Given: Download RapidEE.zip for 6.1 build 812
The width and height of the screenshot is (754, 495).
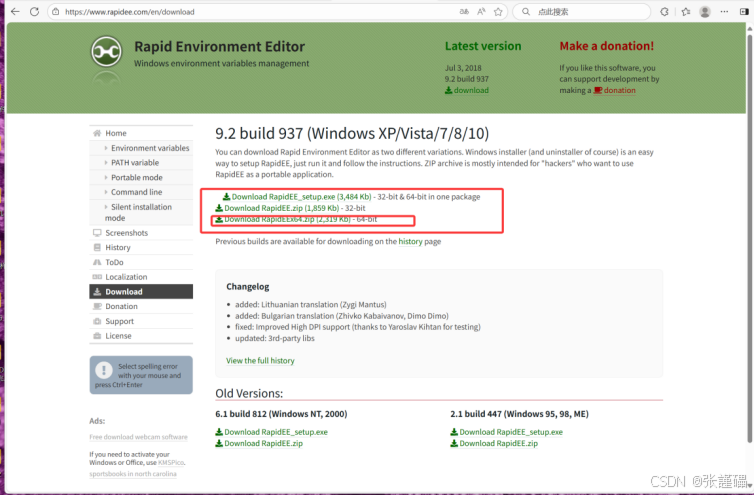Looking at the screenshot, I should point(259,444).
